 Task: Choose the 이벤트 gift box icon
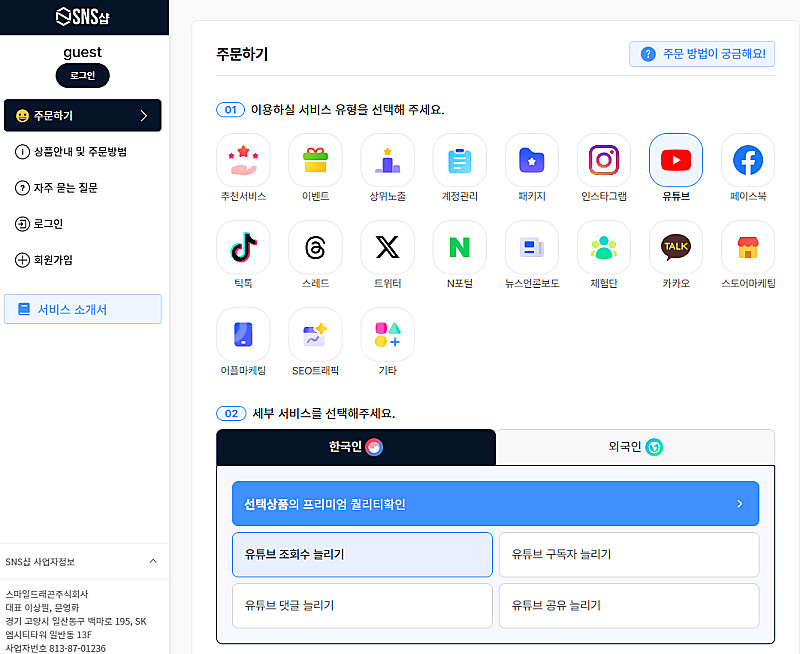315,160
